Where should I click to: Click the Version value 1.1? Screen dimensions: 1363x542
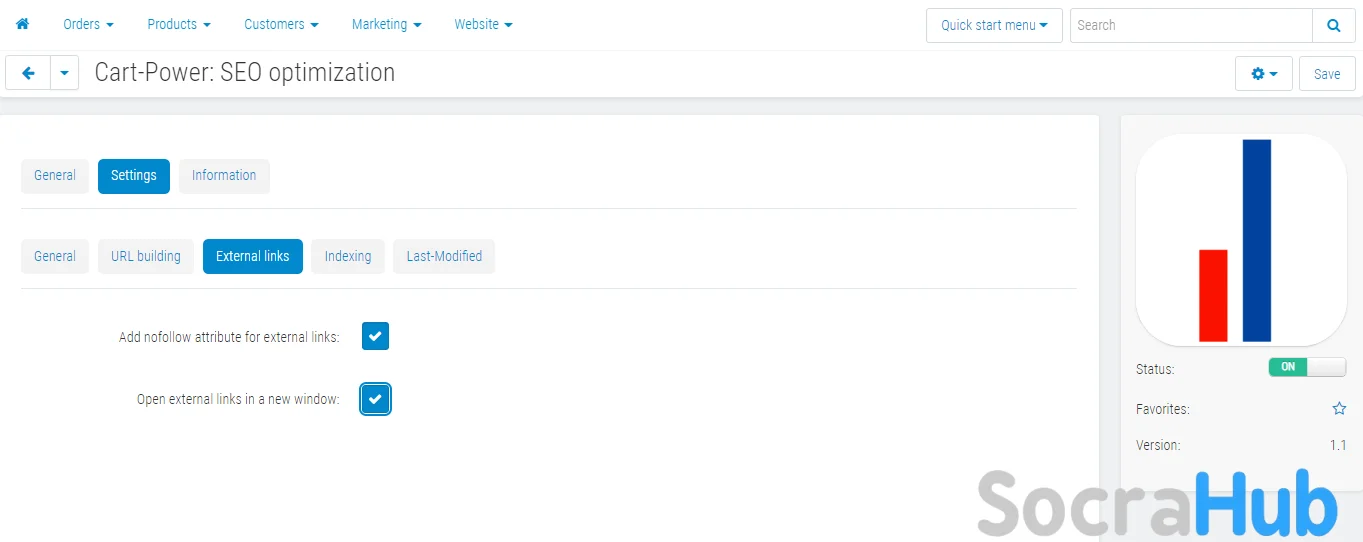click(x=1338, y=445)
